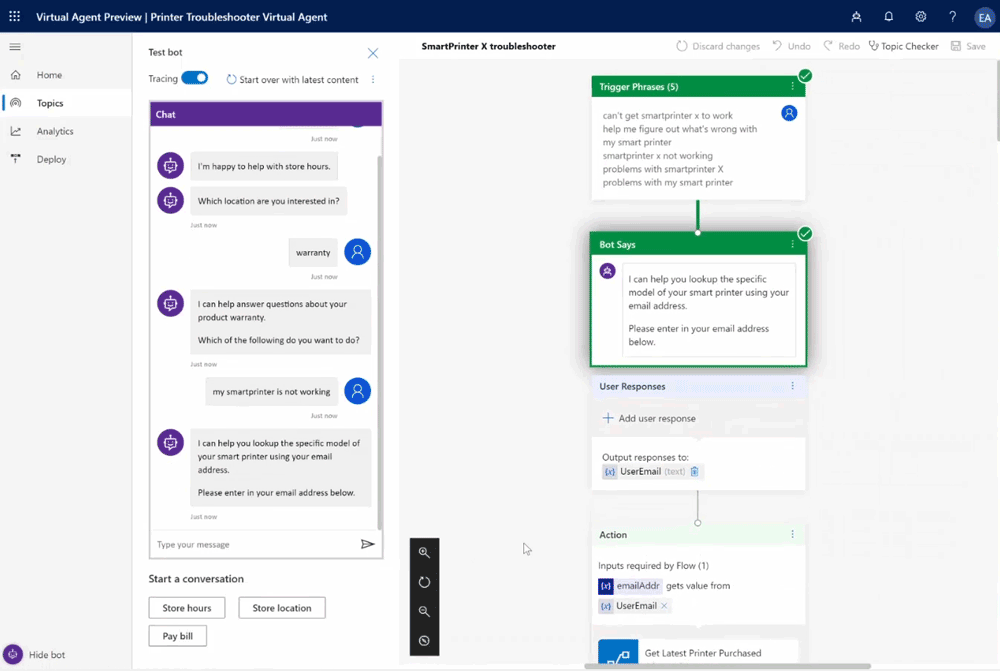Click the chat window vertical scrollbar
Image resolution: width=1000 pixels, height=671 pixels.
coord(379,342)
